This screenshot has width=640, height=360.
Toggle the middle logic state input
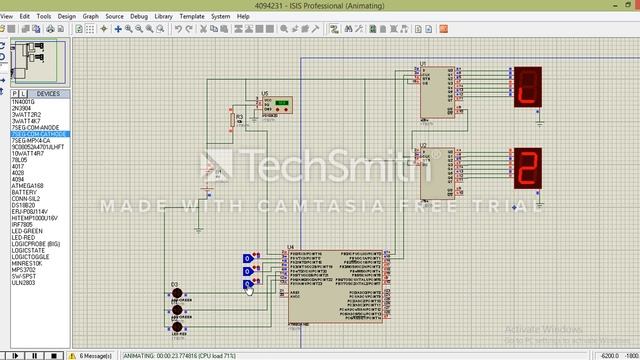pos(248,271)
